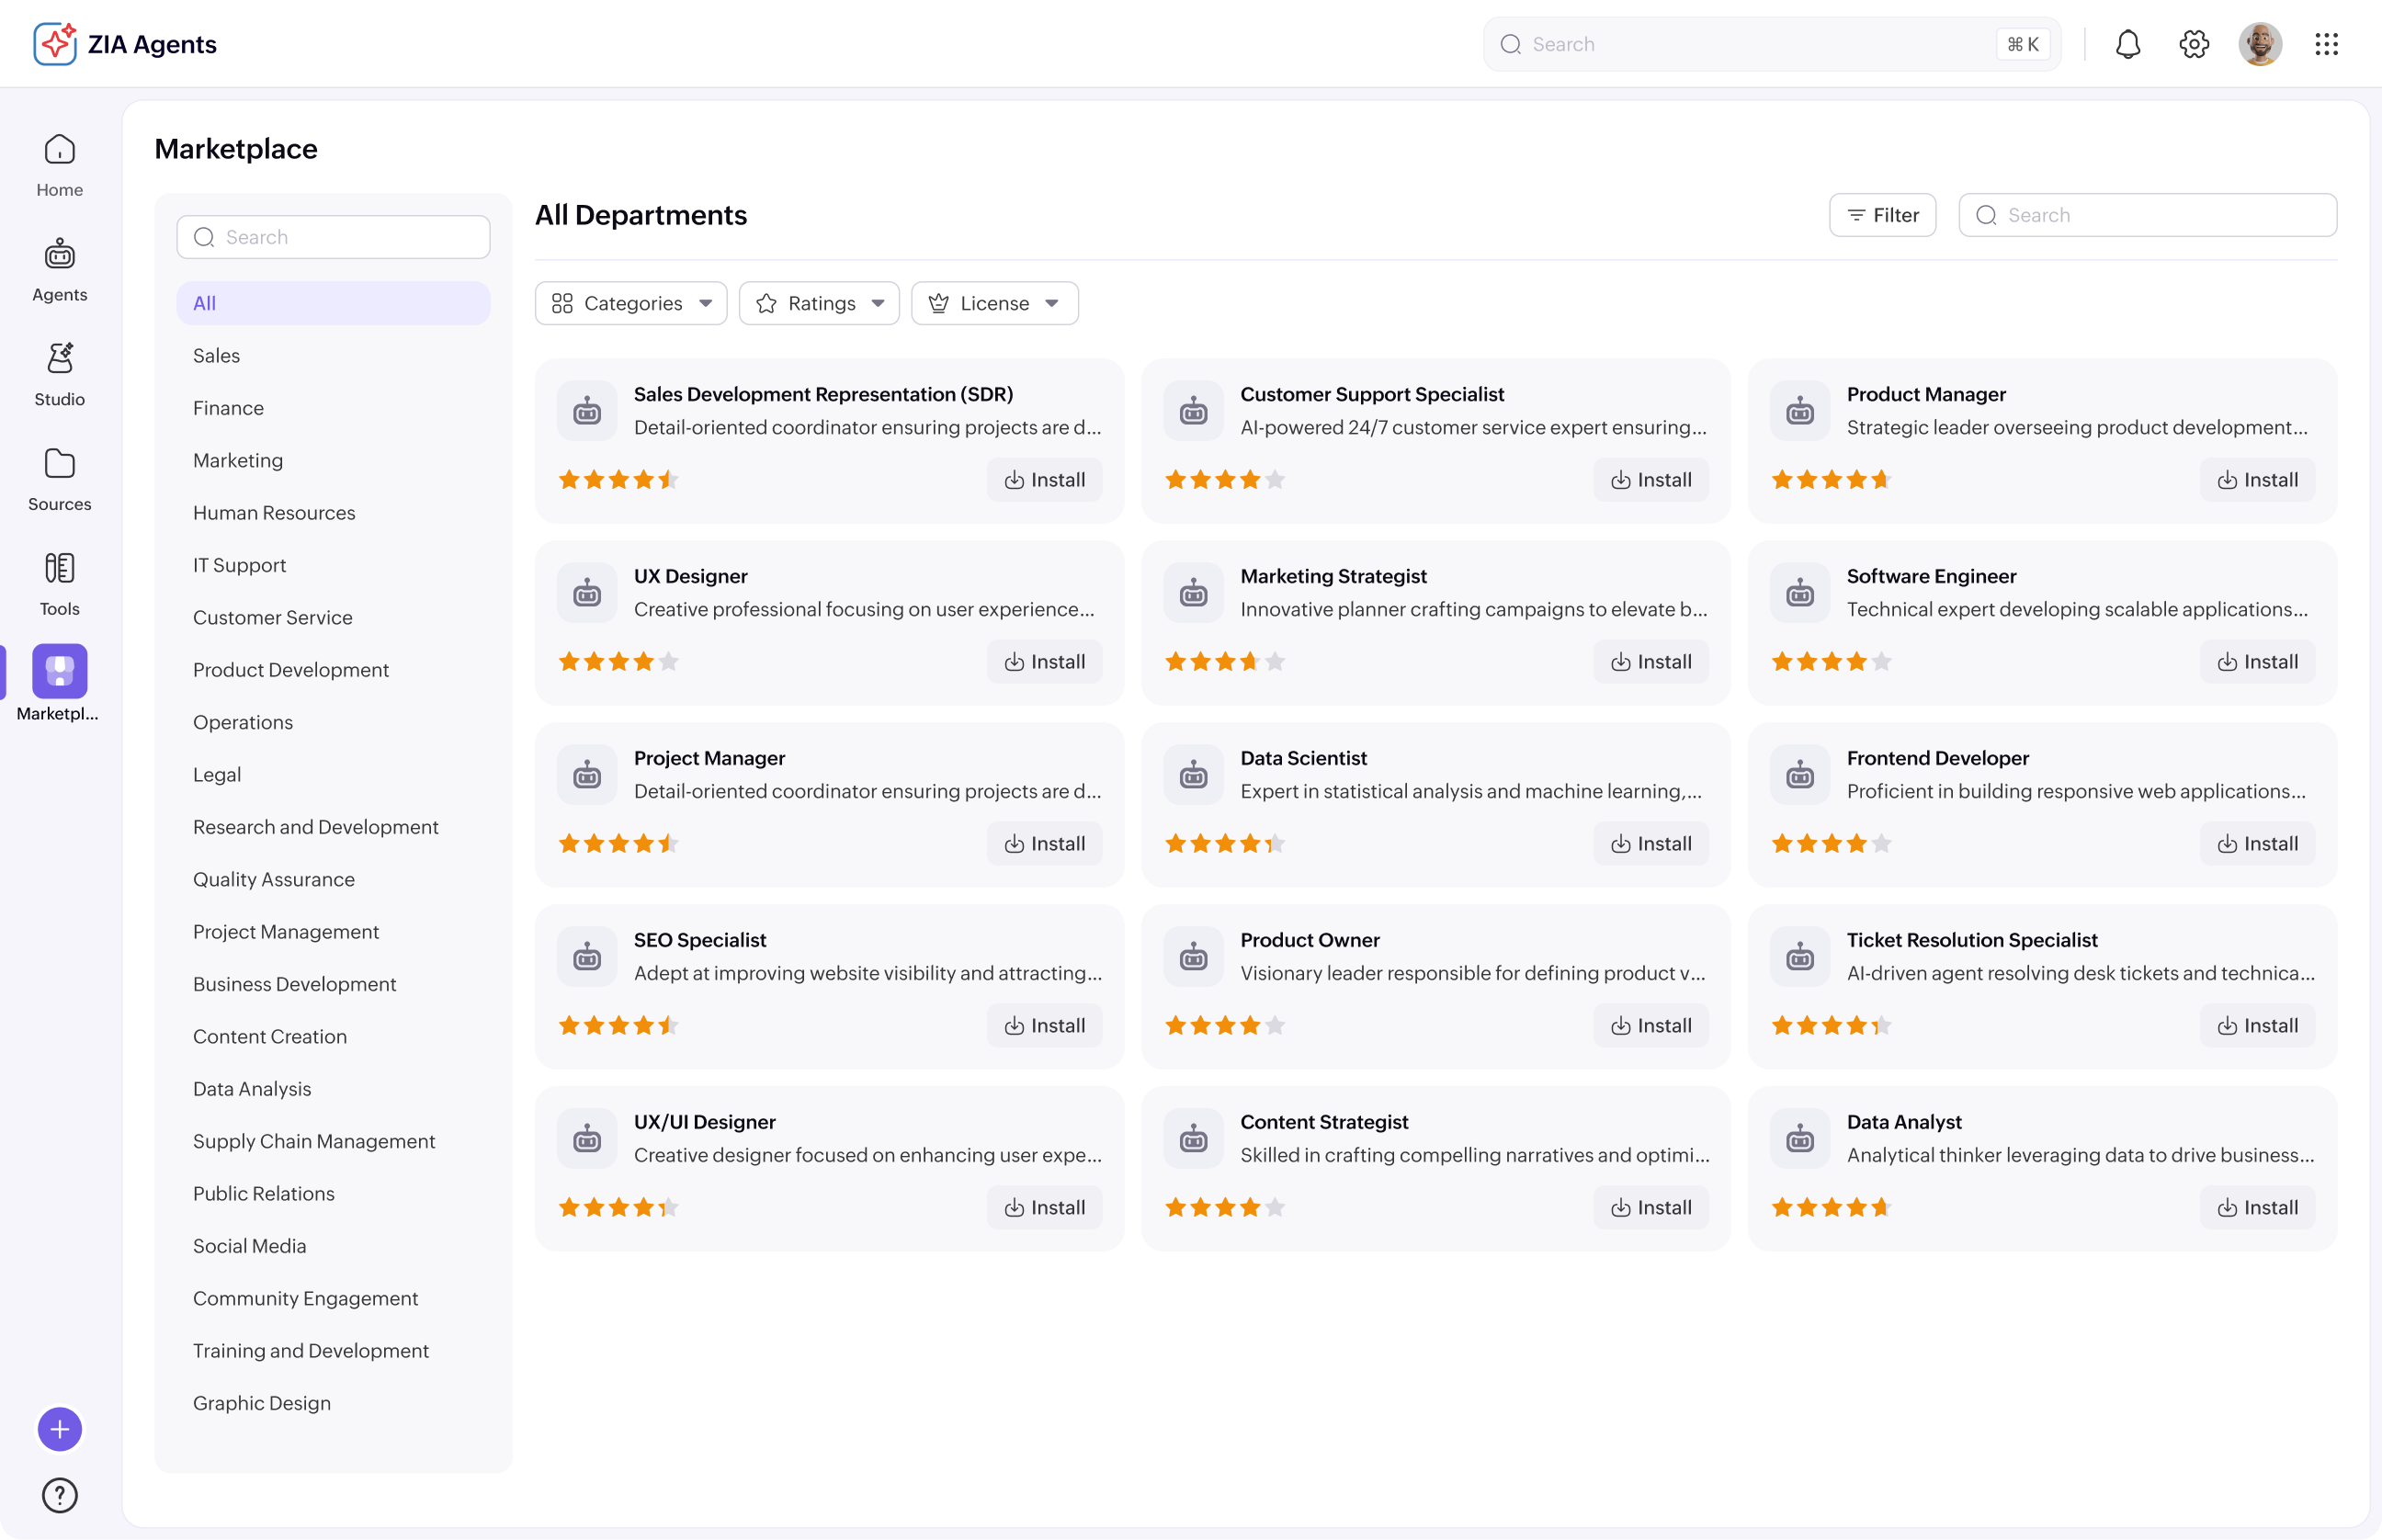Open the help question mark icon

(x=60, y=1495)
